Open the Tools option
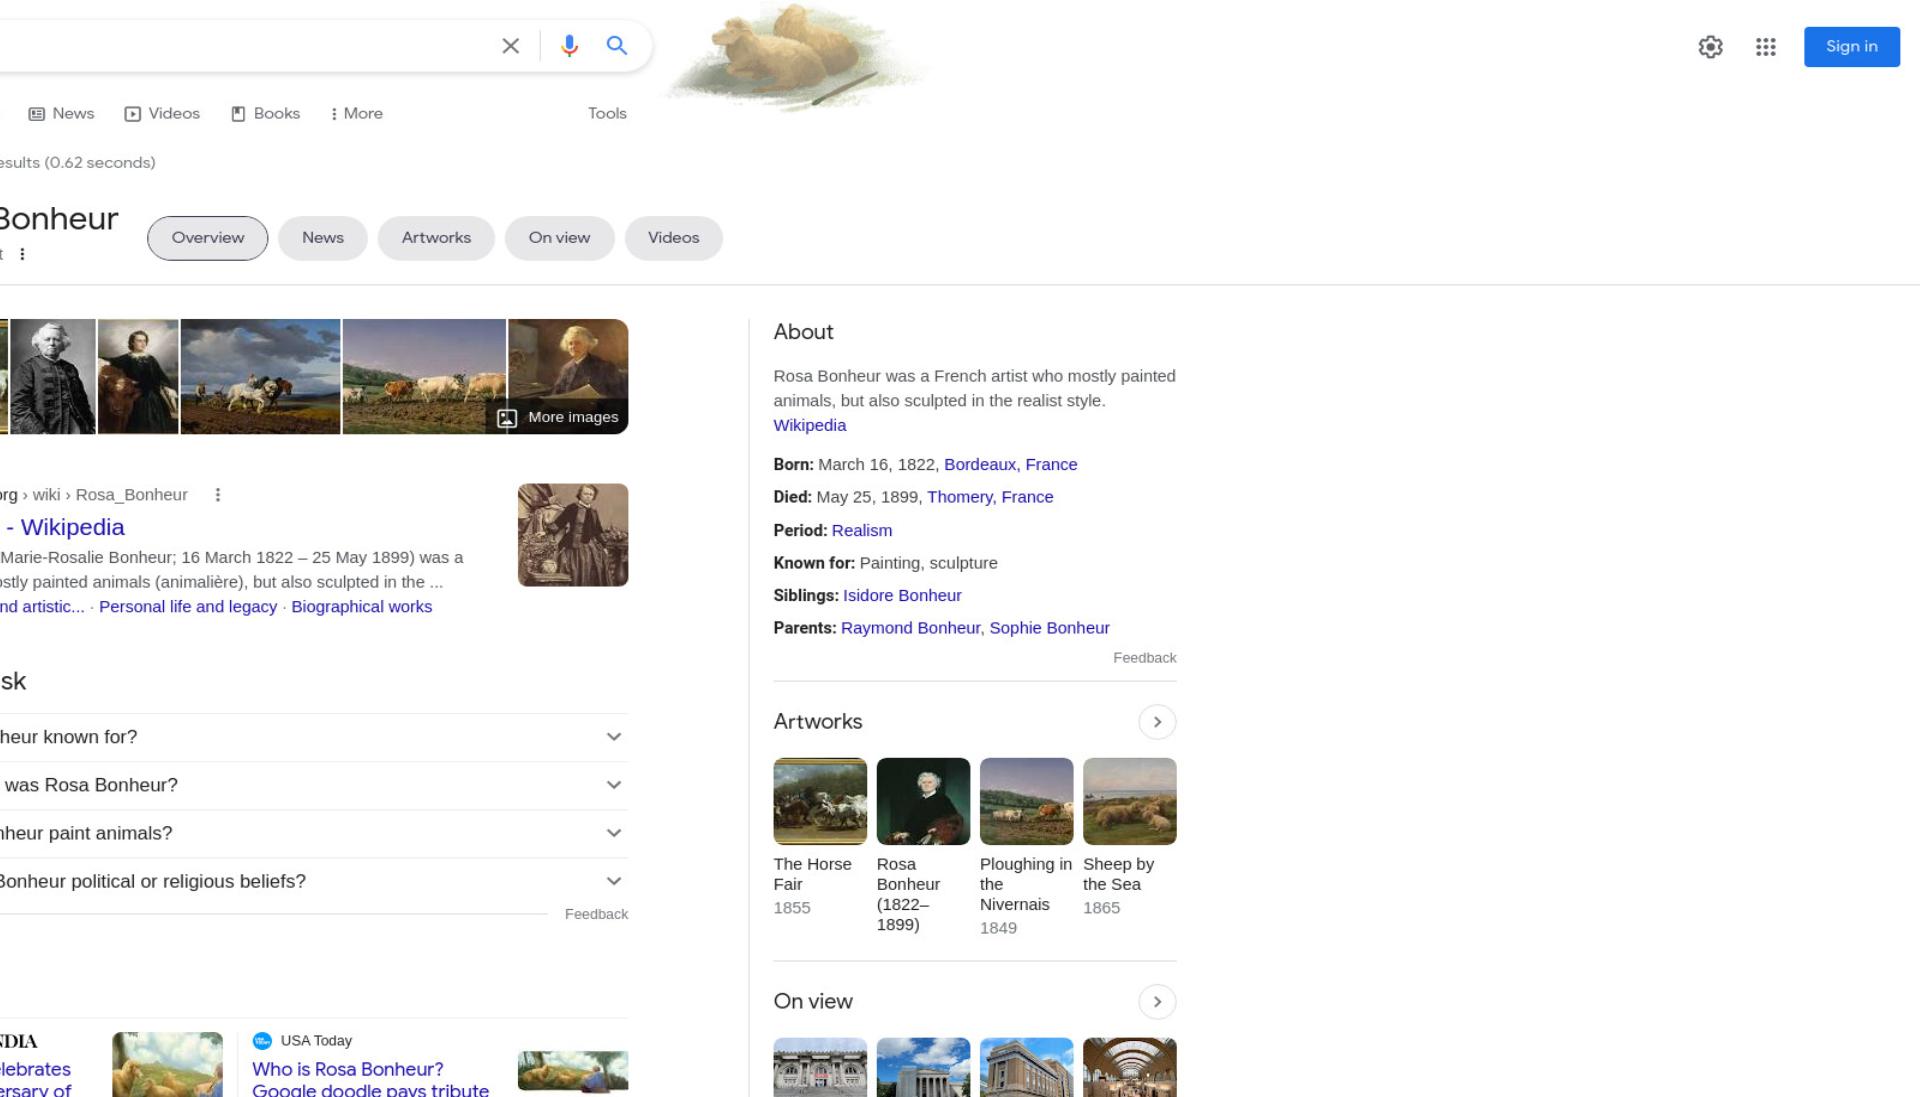This screenshot has width=1920, height=1097. [x=607, y=114]
